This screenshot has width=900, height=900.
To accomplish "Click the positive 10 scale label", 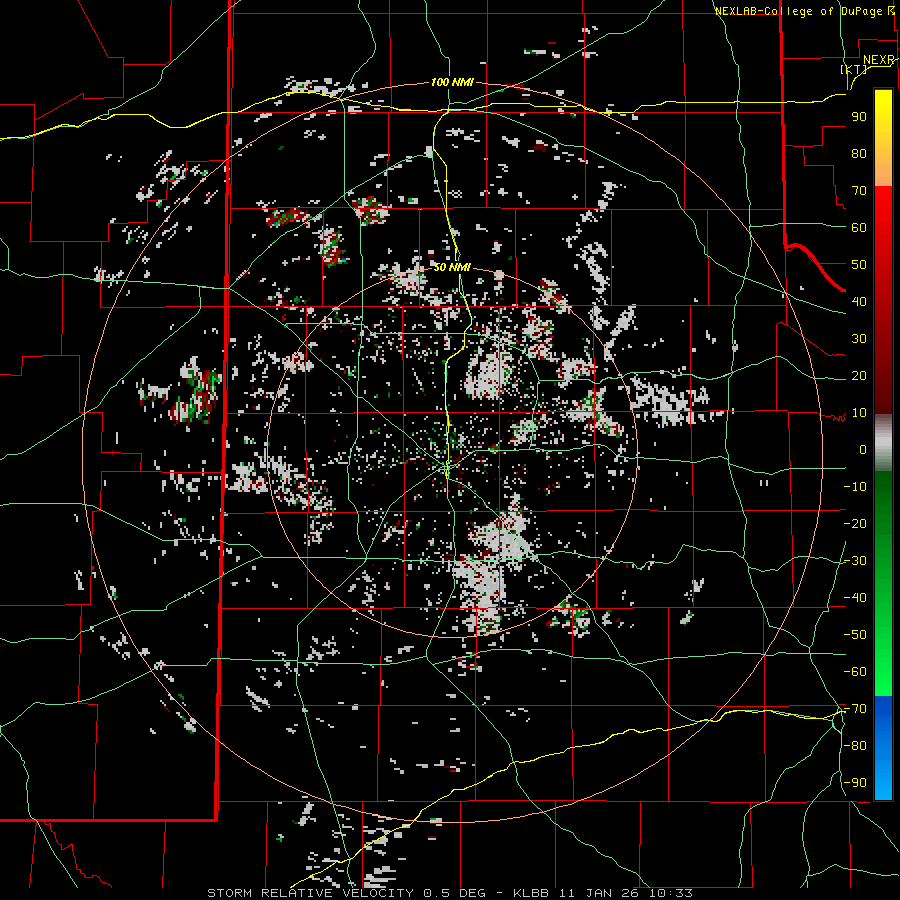I will click(859, 413).
